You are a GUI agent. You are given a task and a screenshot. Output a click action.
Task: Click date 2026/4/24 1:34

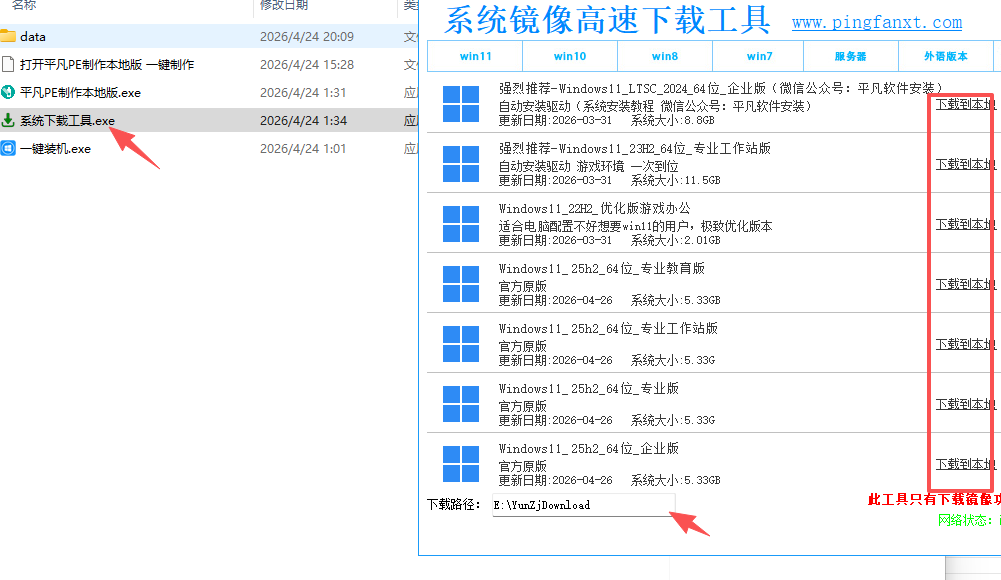pos(303,121)
